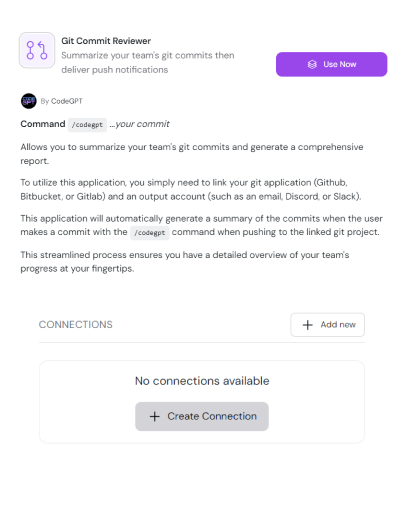Click the Command label
This screenshot has height=519, width=416.
[43, 124]
